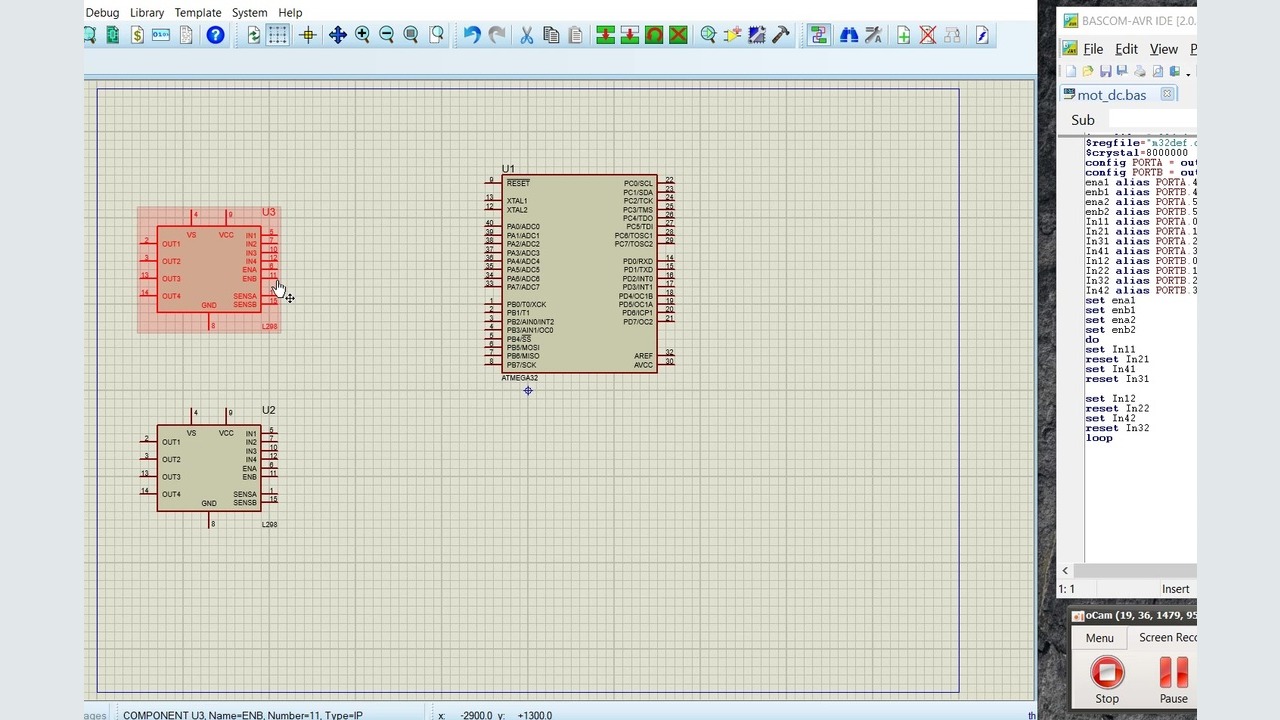The height and width of the screenshot is (720, 1280).
Task: Switch to the mot_dc.bas tab
Action: (x=1111, y=95)
